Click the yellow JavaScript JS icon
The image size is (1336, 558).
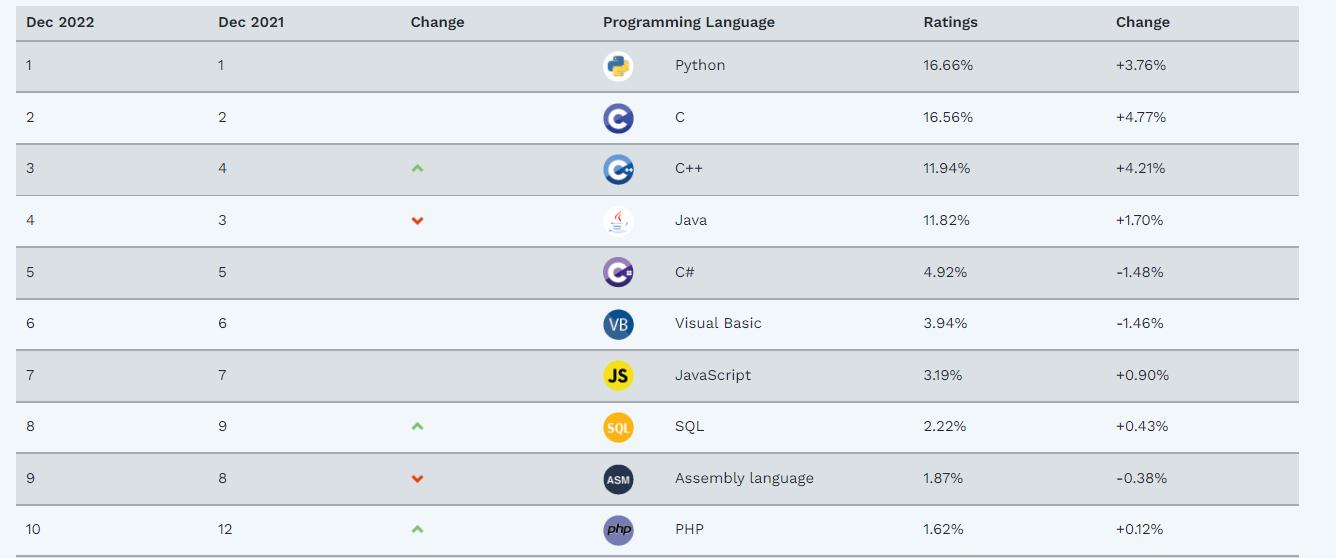[x=618, y=376]
